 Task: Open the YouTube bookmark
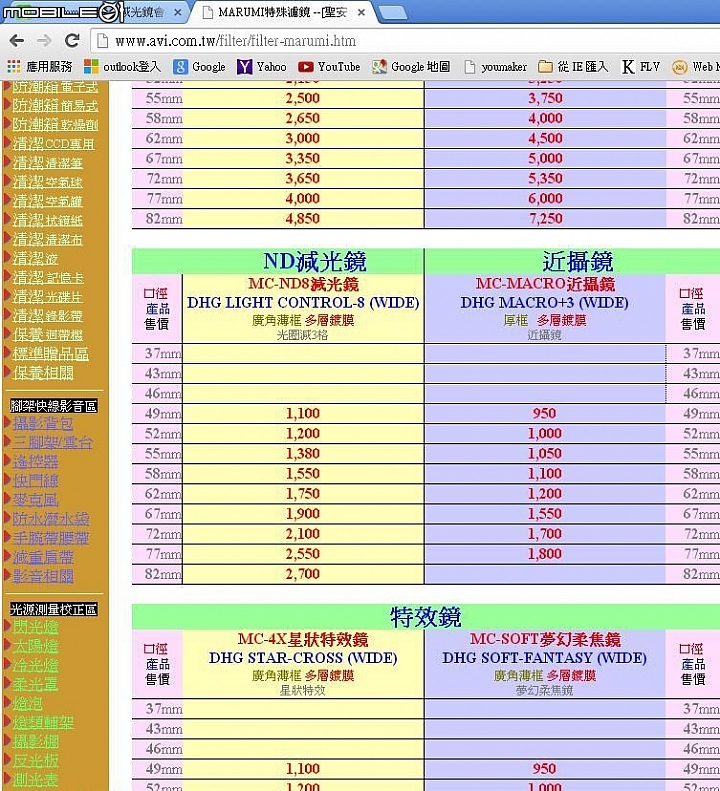[x=329, y=67]
